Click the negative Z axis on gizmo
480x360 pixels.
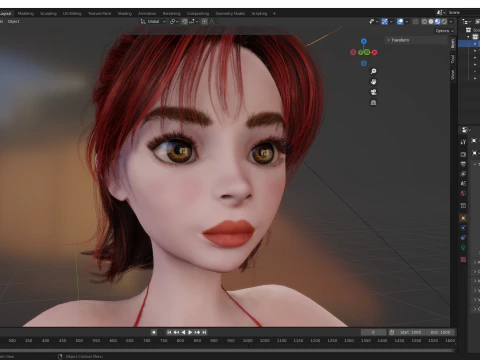[364, 63]
